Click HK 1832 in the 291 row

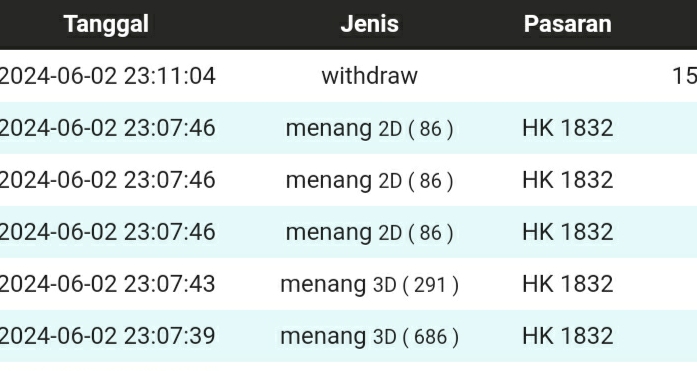coord(568,284)
